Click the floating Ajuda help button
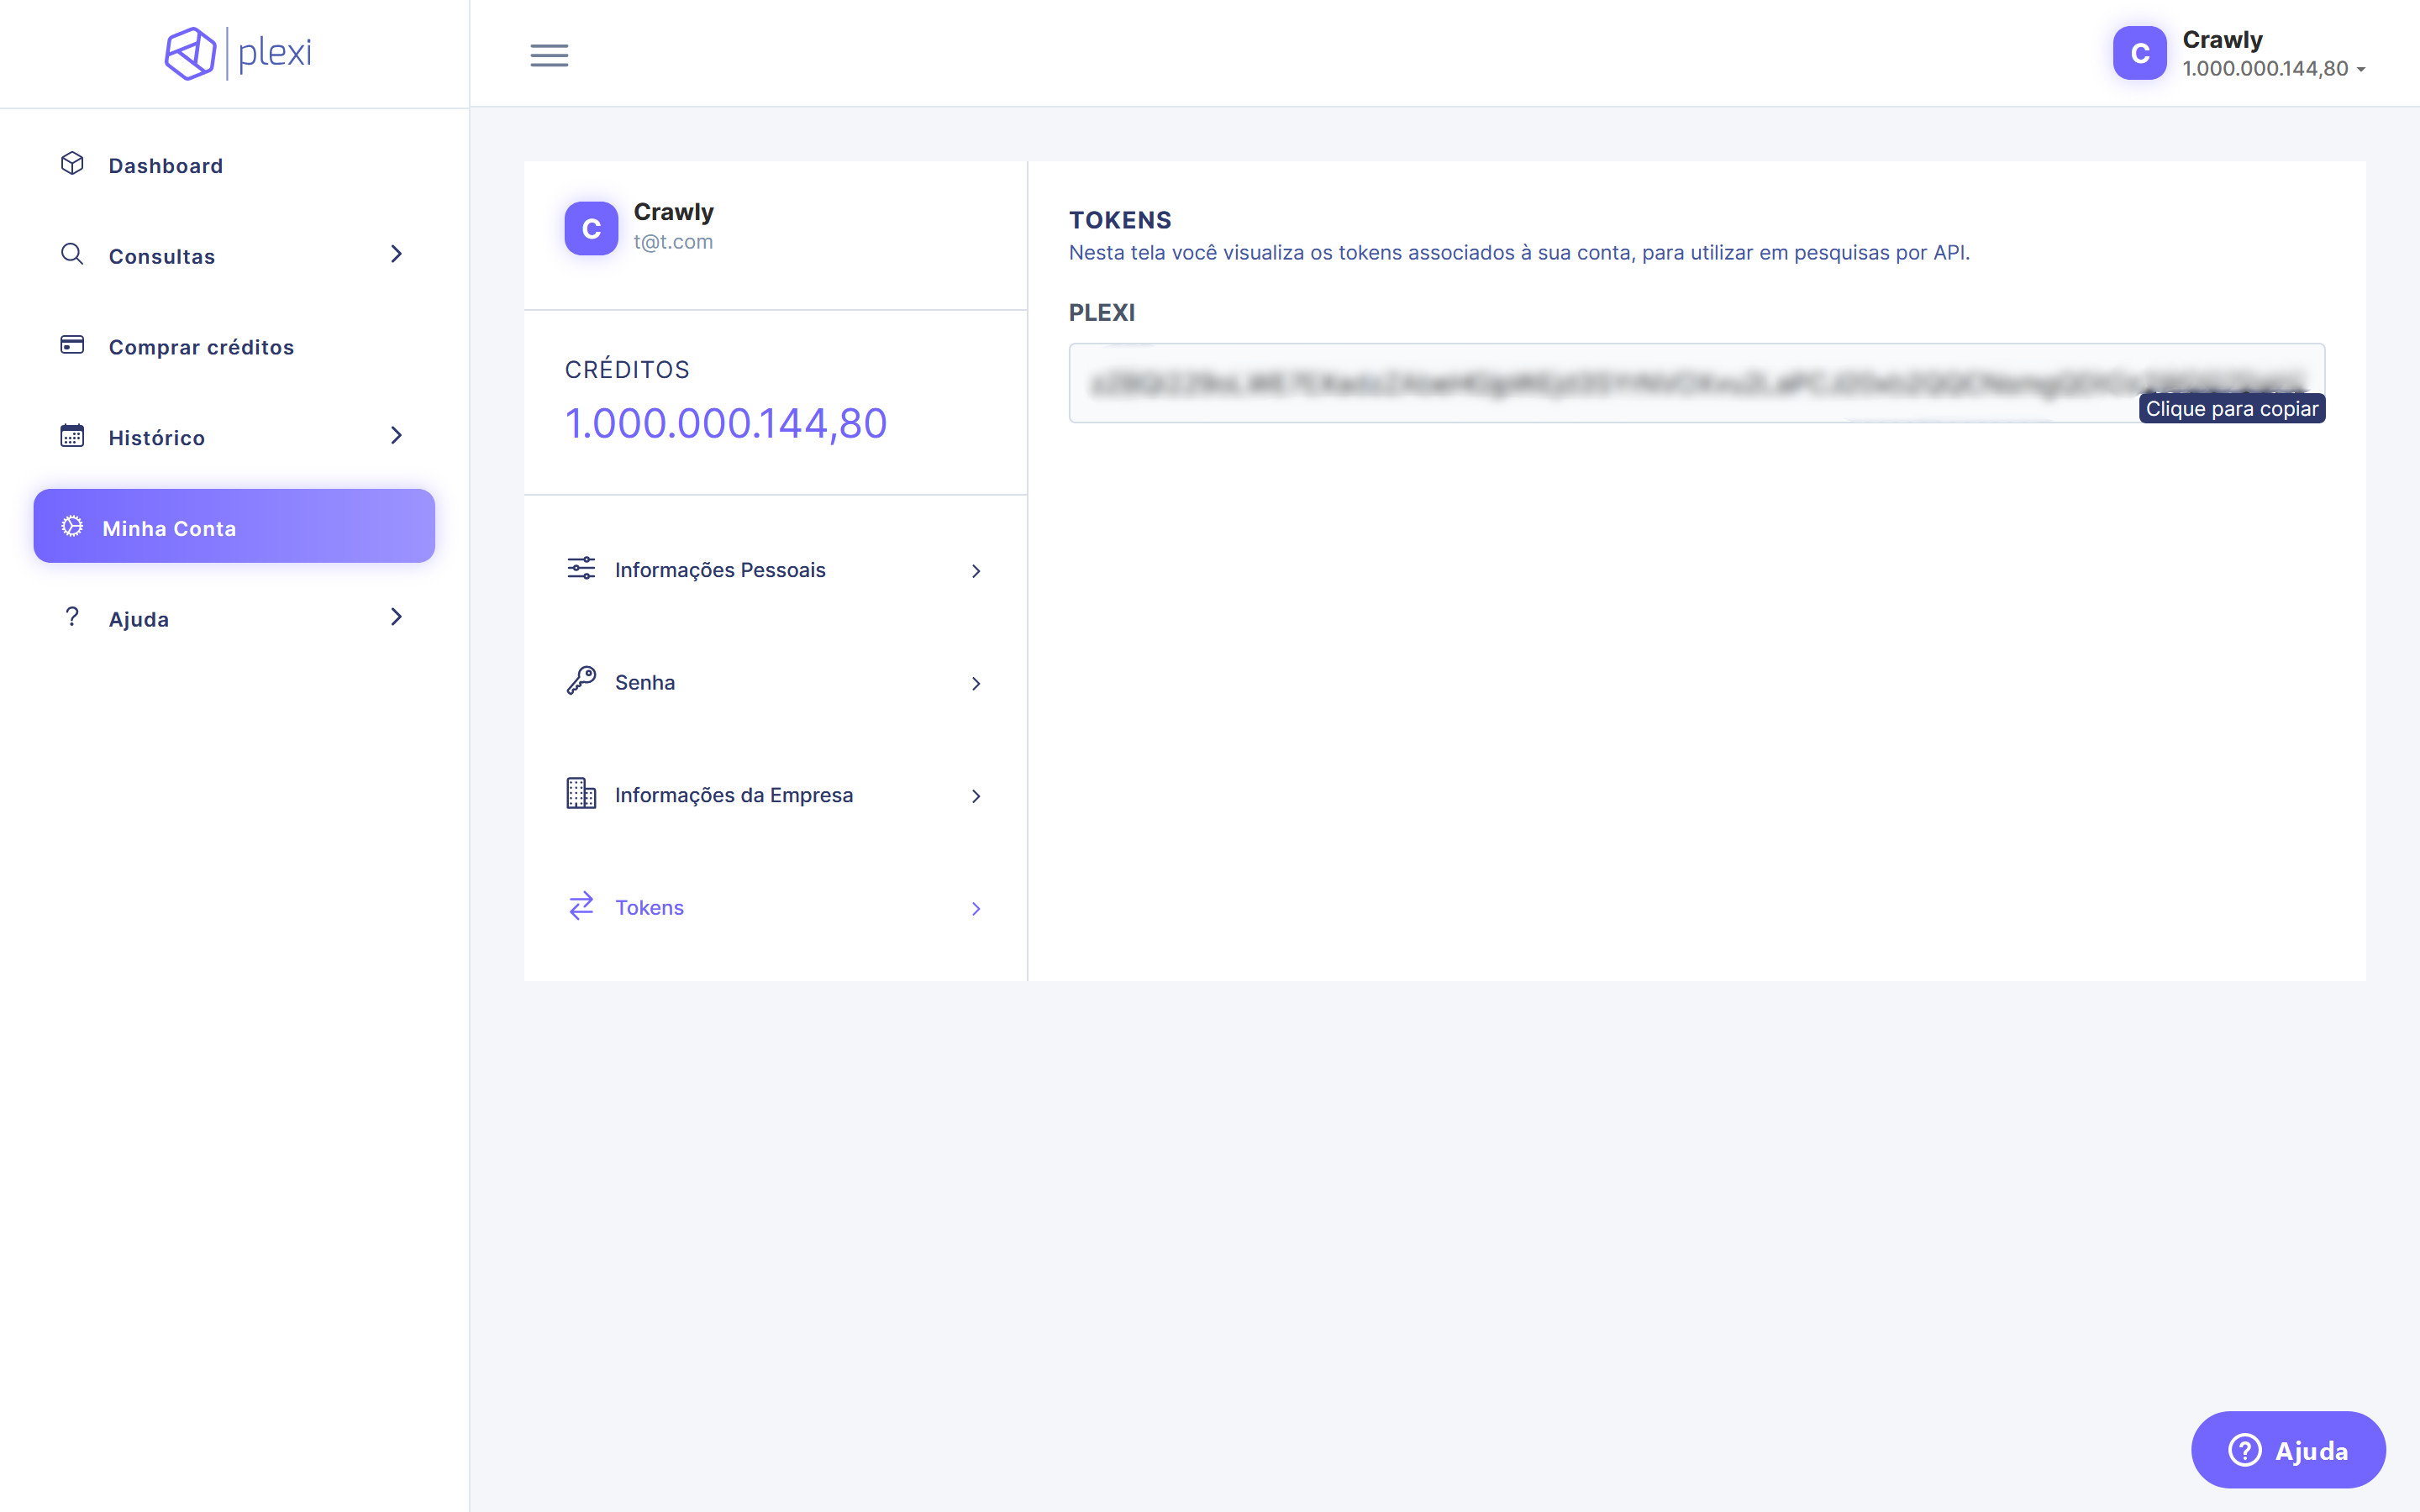This screenshot has width=2420, height=1512. point(2288,1450)
